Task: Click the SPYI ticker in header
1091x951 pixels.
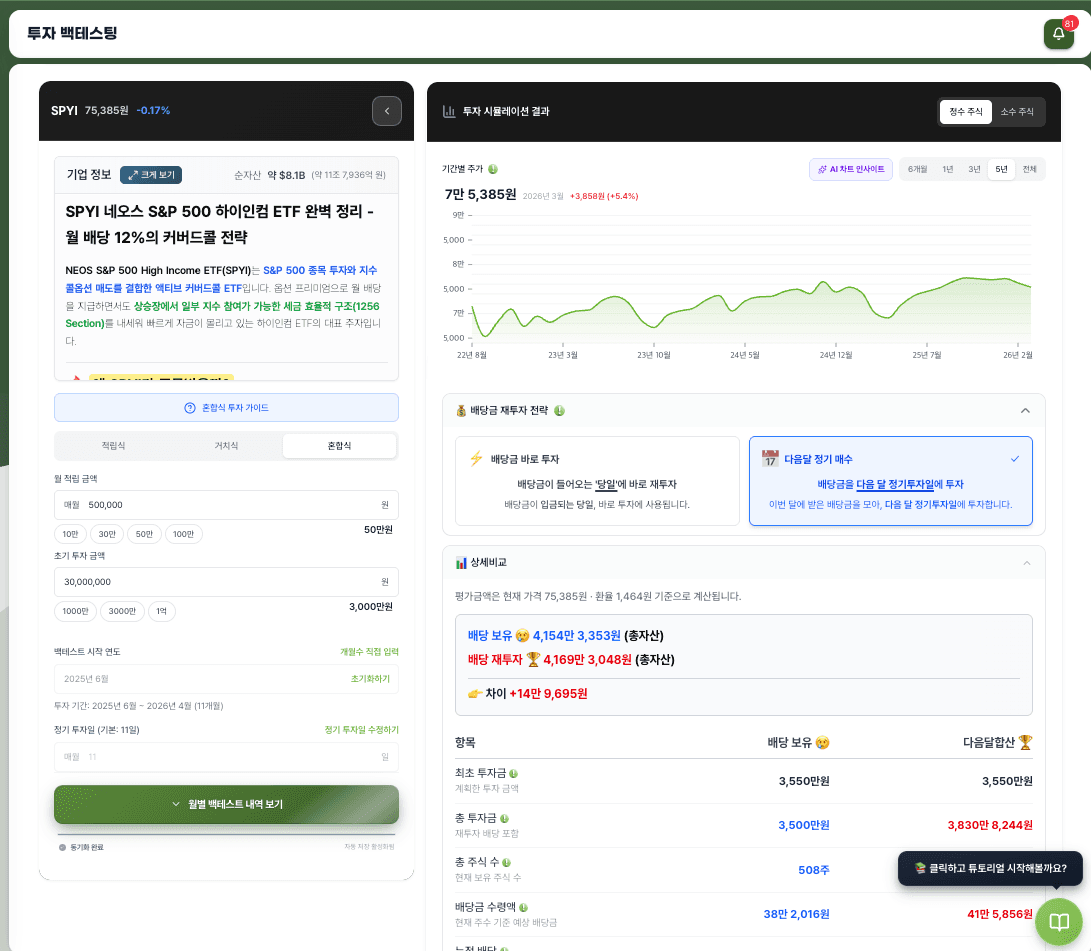Action: coord(64,111)
